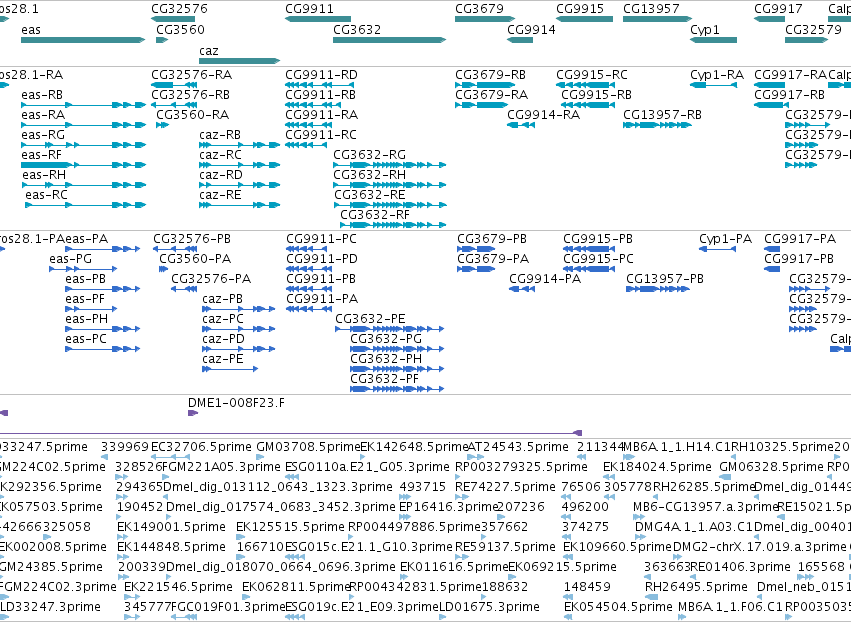851x622 pixels.
Task: Open protein label eas-PG
Action: [x=70, y=259]
